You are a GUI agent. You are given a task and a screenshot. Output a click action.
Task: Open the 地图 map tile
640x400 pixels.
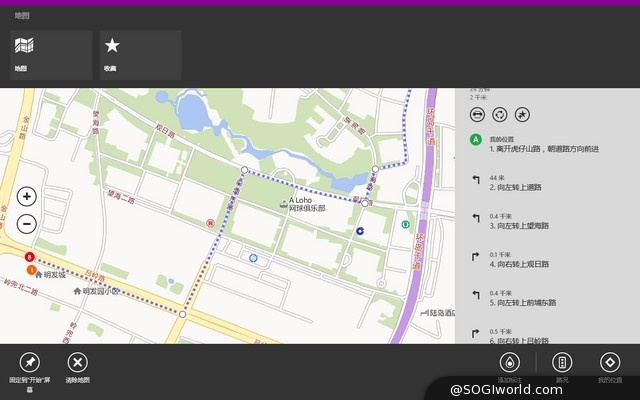51,55
